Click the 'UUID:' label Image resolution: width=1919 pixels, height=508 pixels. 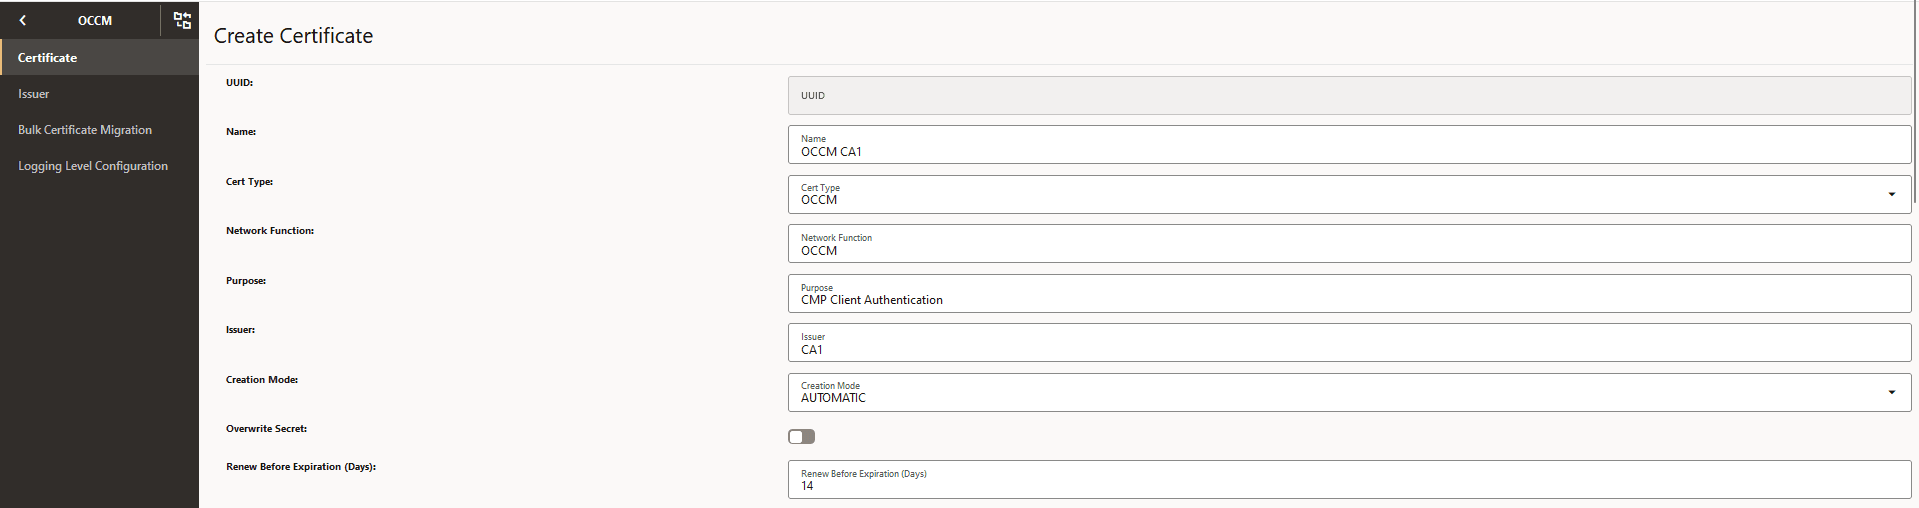pyautogui.click(x=239, y=83)
